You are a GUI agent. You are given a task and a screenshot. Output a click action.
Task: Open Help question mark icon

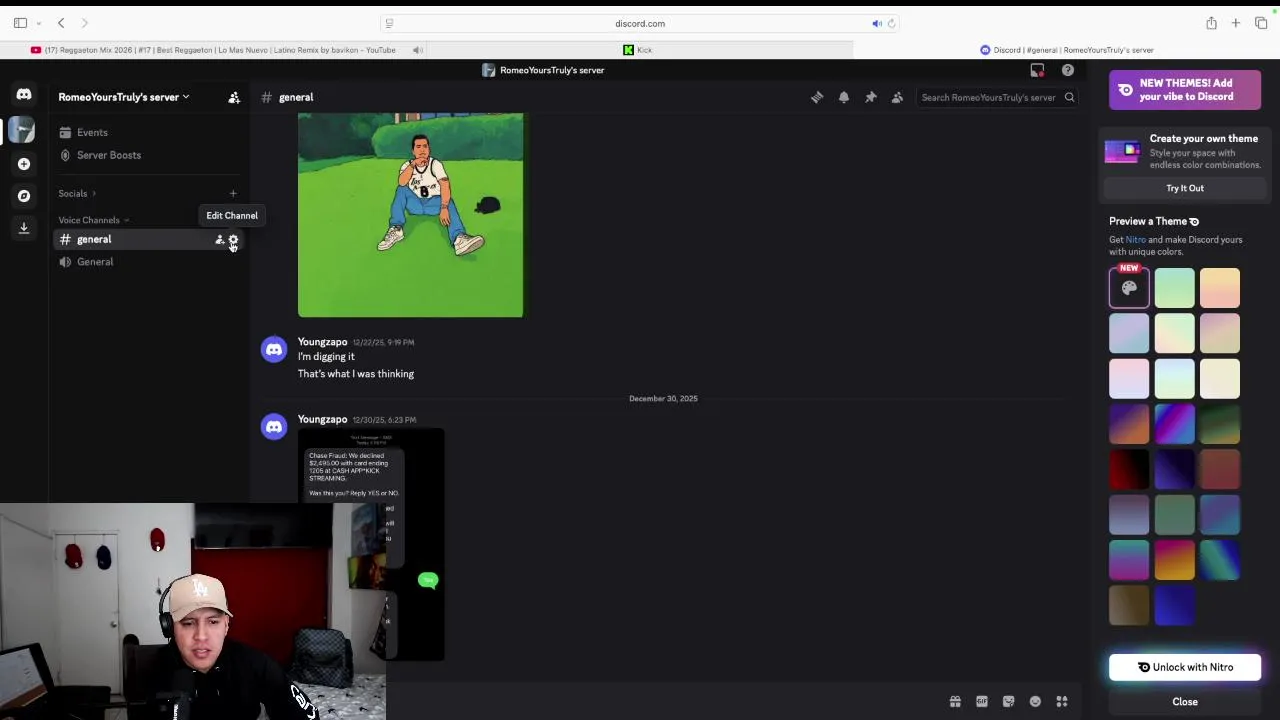click(1068, 70)
